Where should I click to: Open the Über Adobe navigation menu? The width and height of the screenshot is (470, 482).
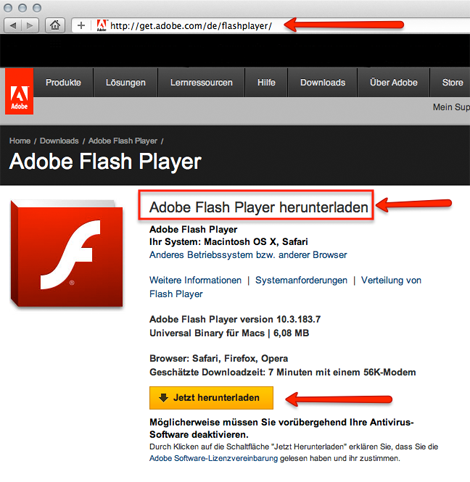394,82
